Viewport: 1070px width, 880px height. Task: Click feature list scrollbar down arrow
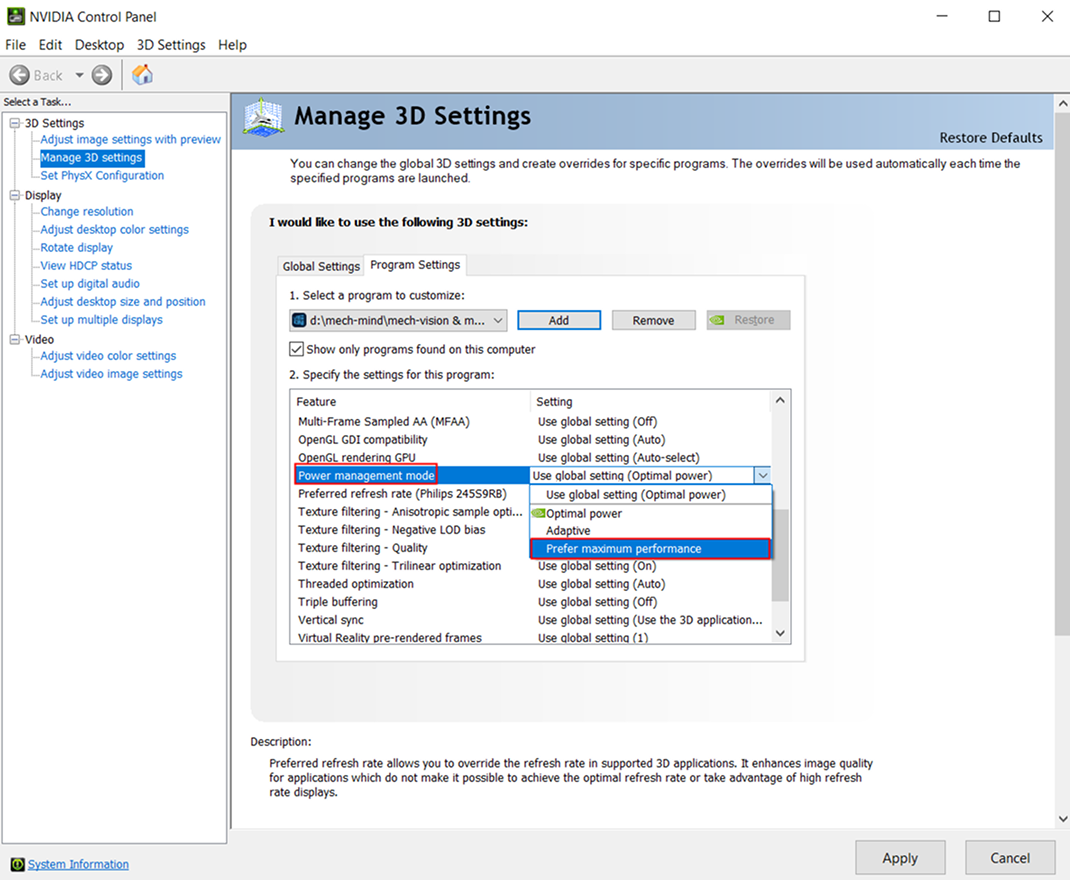pyautogui.click(x=780, y=633)
